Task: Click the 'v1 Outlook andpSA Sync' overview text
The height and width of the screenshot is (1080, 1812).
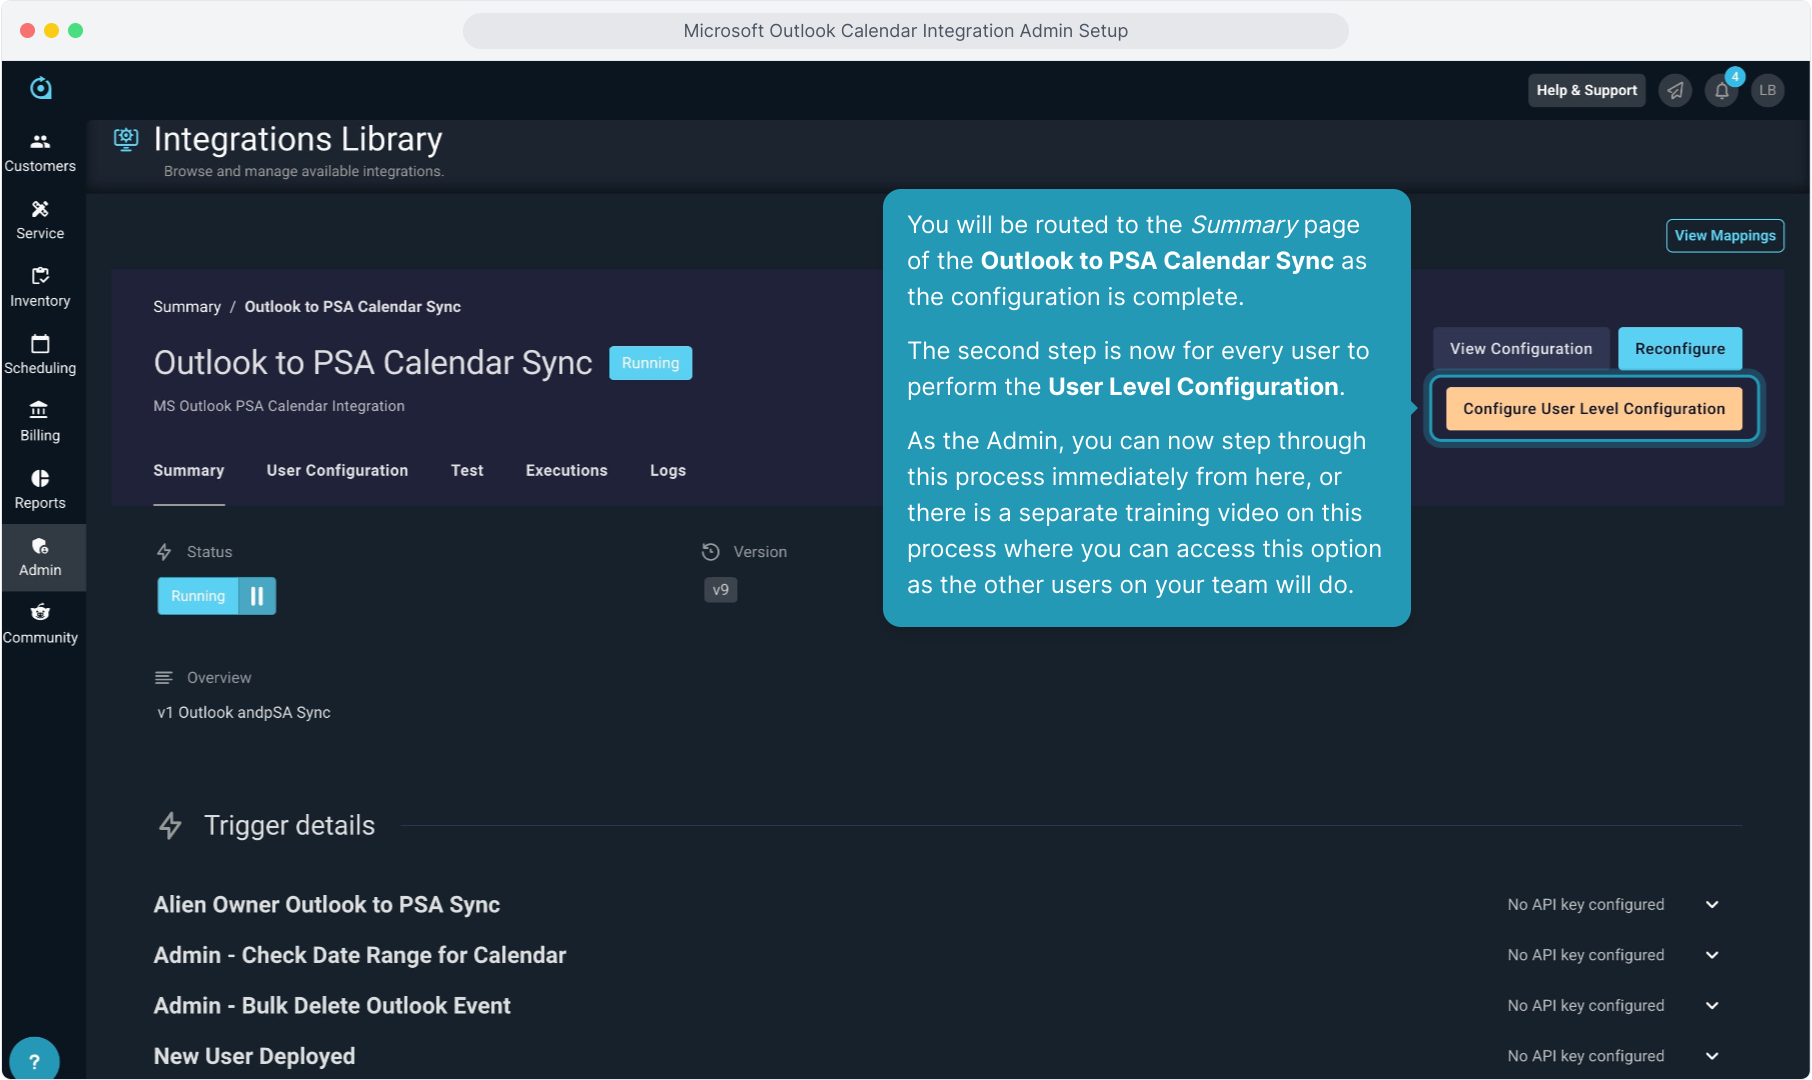Action: 244,713
